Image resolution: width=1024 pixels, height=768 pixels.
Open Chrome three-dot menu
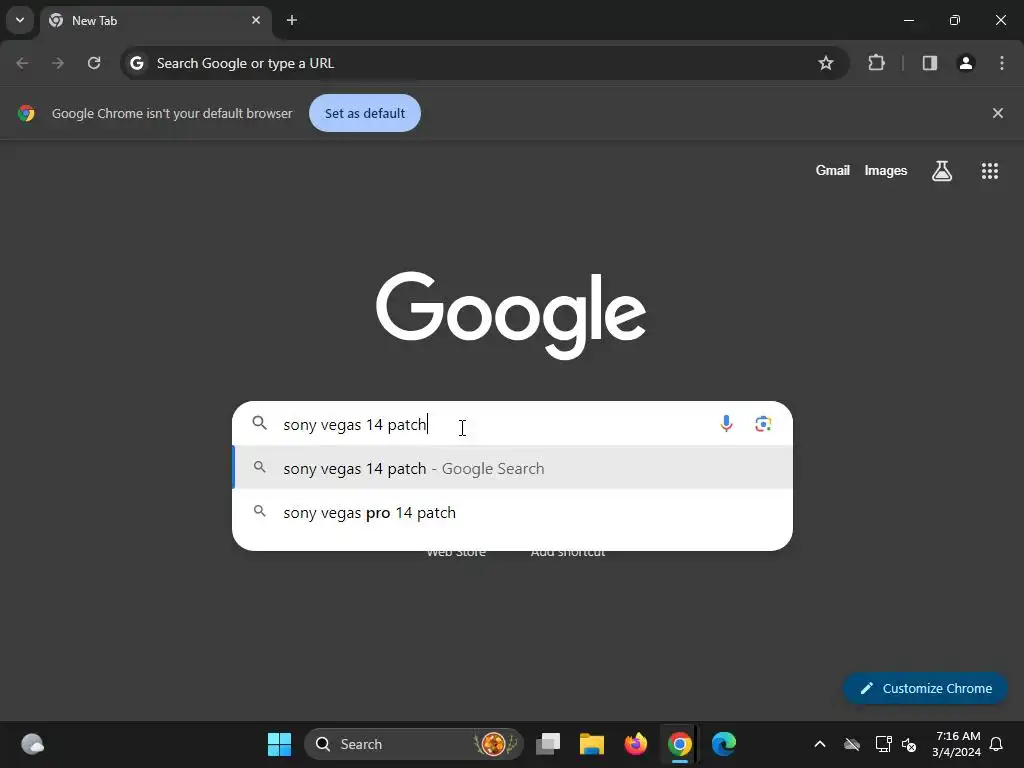click(x=1002, y=63)
